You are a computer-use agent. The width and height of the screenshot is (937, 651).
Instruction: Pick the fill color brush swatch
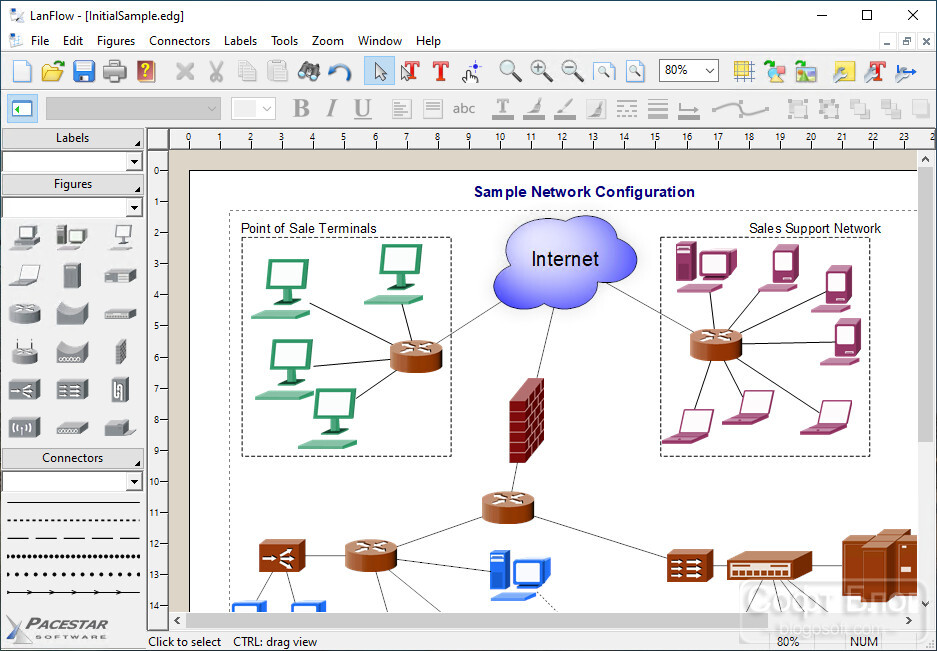click(x=534, y=109)
